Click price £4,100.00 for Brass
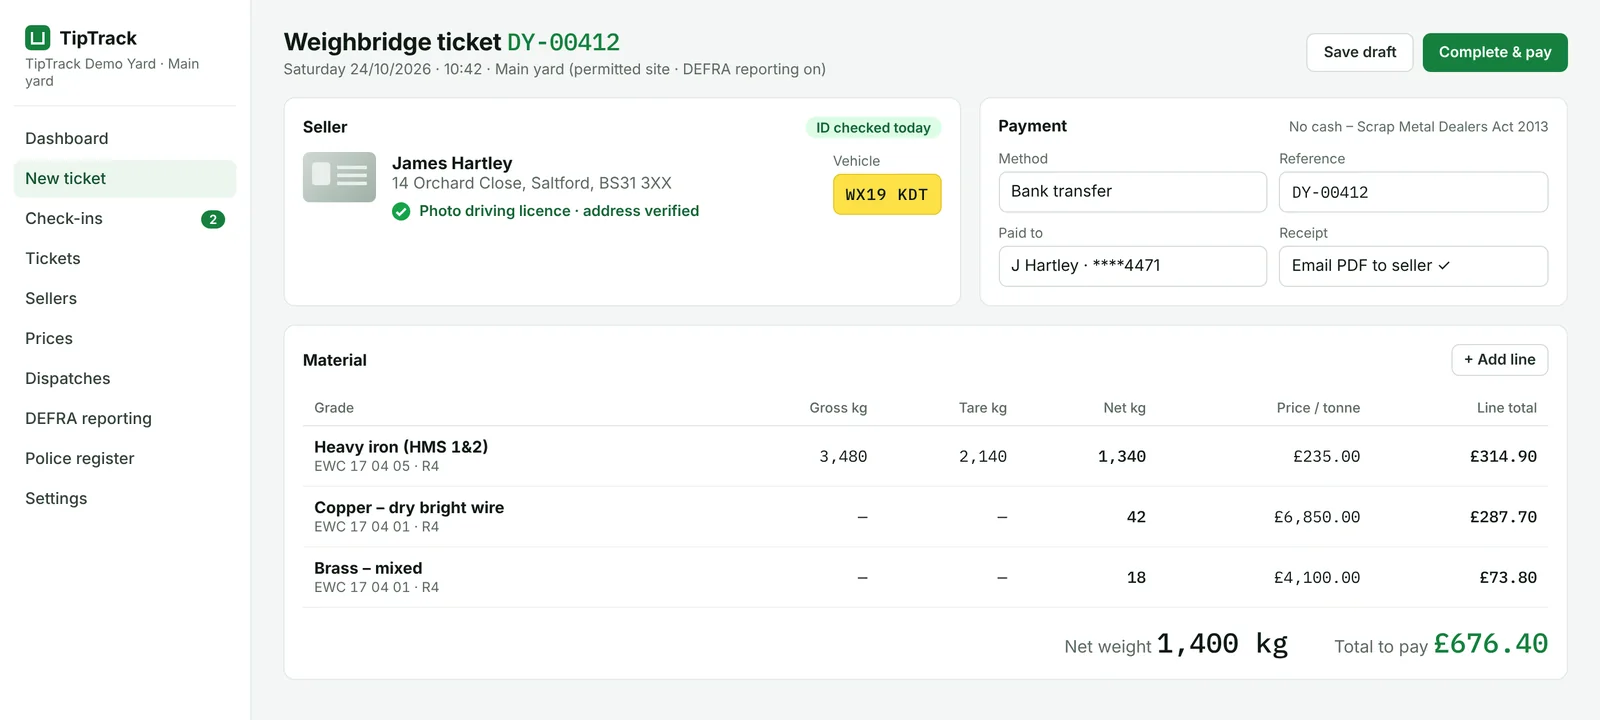Image resolution: width=1600 pixels, height=720 pixels. click(x=1317, y=578)
